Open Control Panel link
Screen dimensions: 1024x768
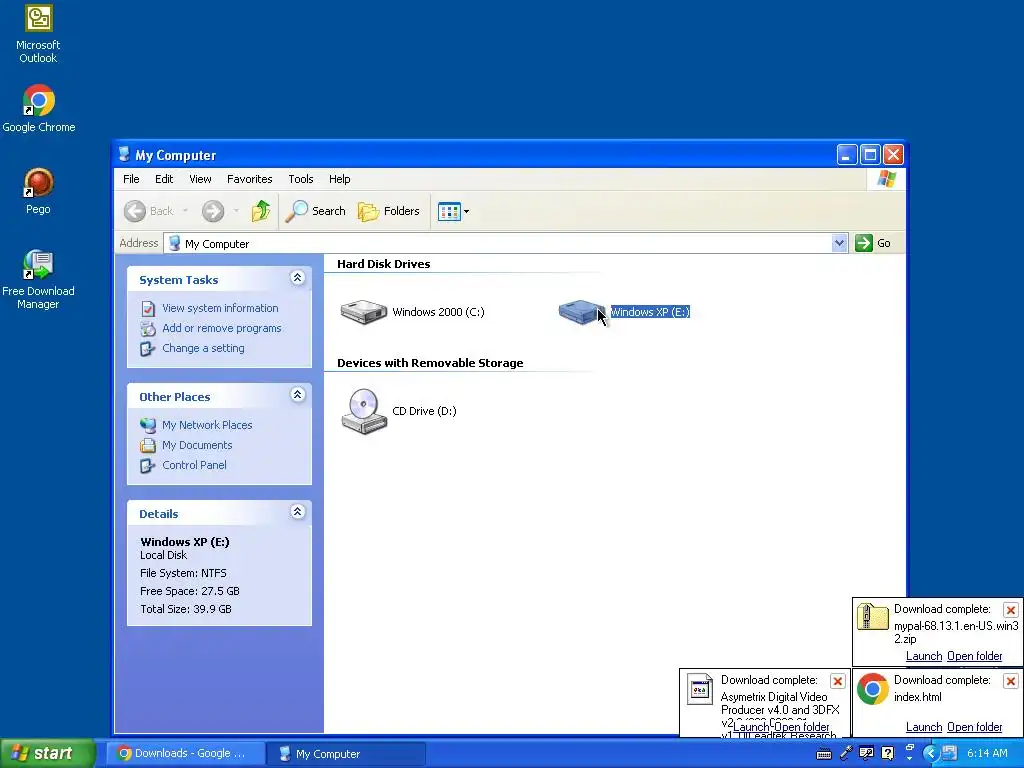(194, 466)
